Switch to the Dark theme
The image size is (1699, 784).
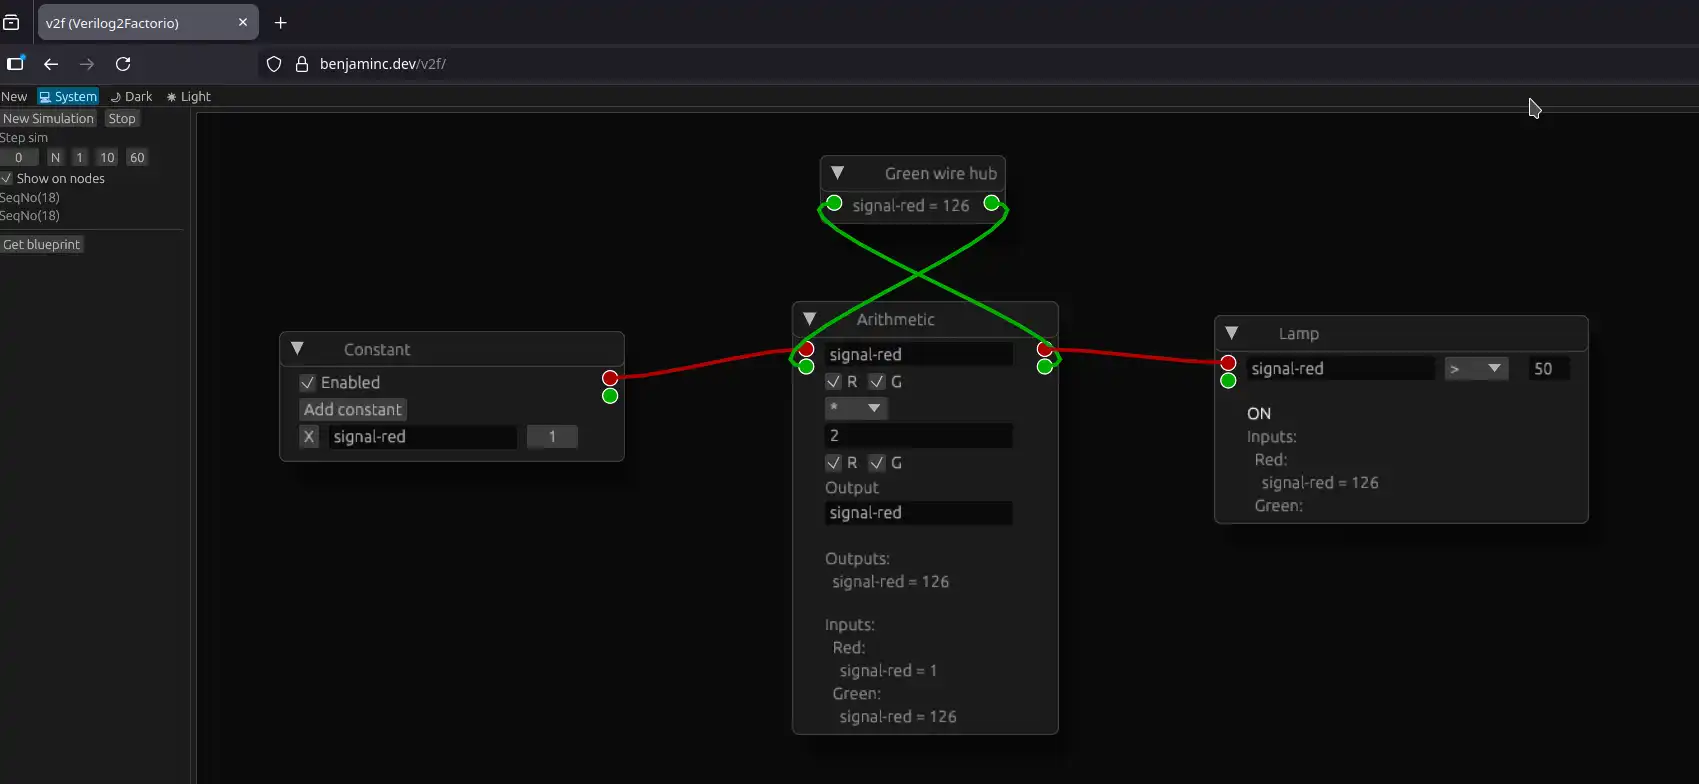click(x=131, y=97)
